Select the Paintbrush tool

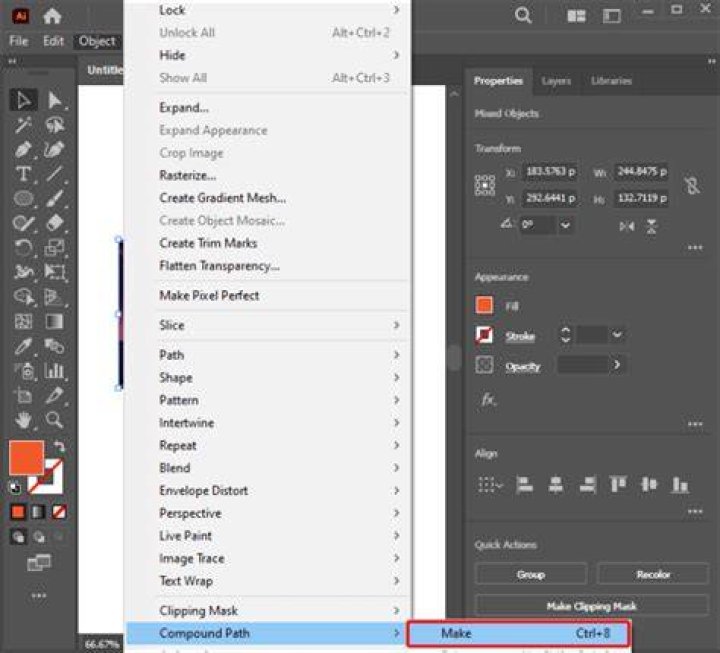tap(55, 198)
